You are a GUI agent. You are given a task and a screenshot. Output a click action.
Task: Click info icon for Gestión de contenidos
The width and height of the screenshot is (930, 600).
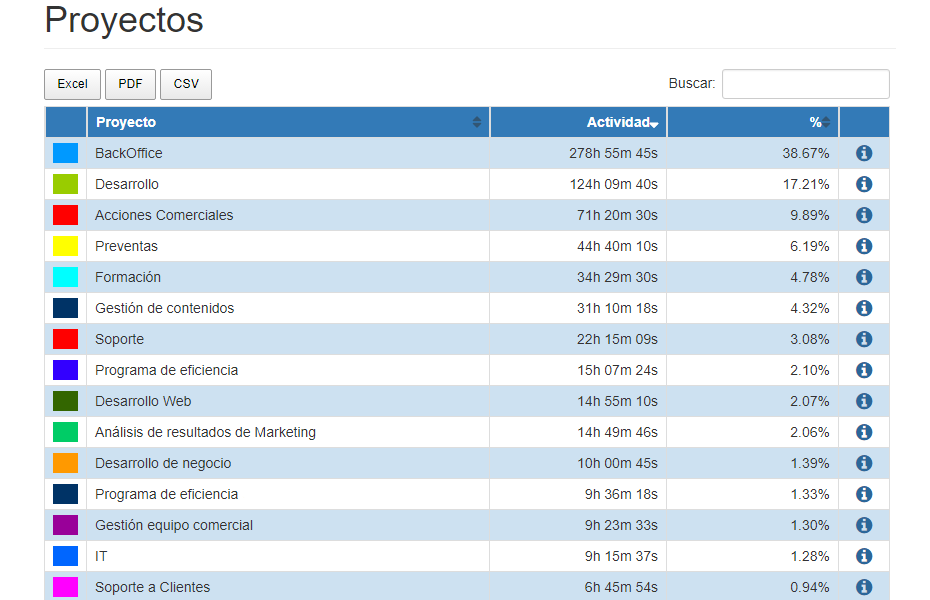(x=864, y=308)
